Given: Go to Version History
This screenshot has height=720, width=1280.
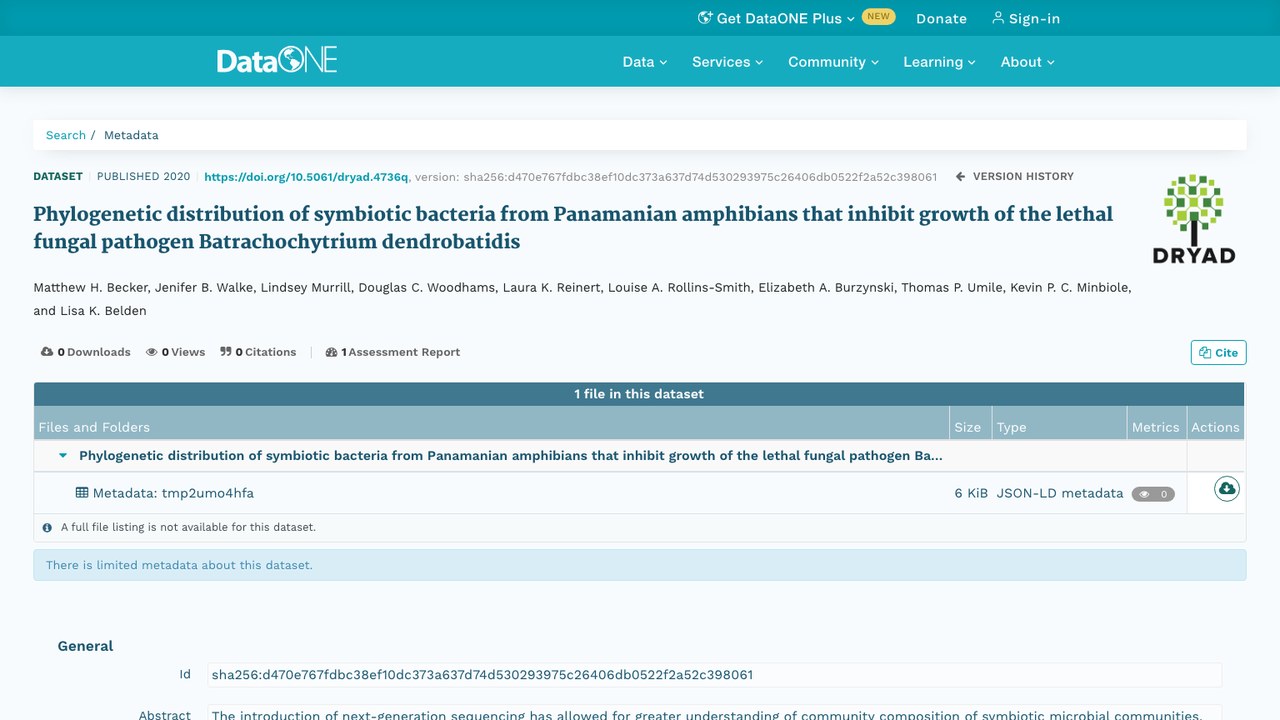Looking at the screenshot, I should tap(1015, 176).
